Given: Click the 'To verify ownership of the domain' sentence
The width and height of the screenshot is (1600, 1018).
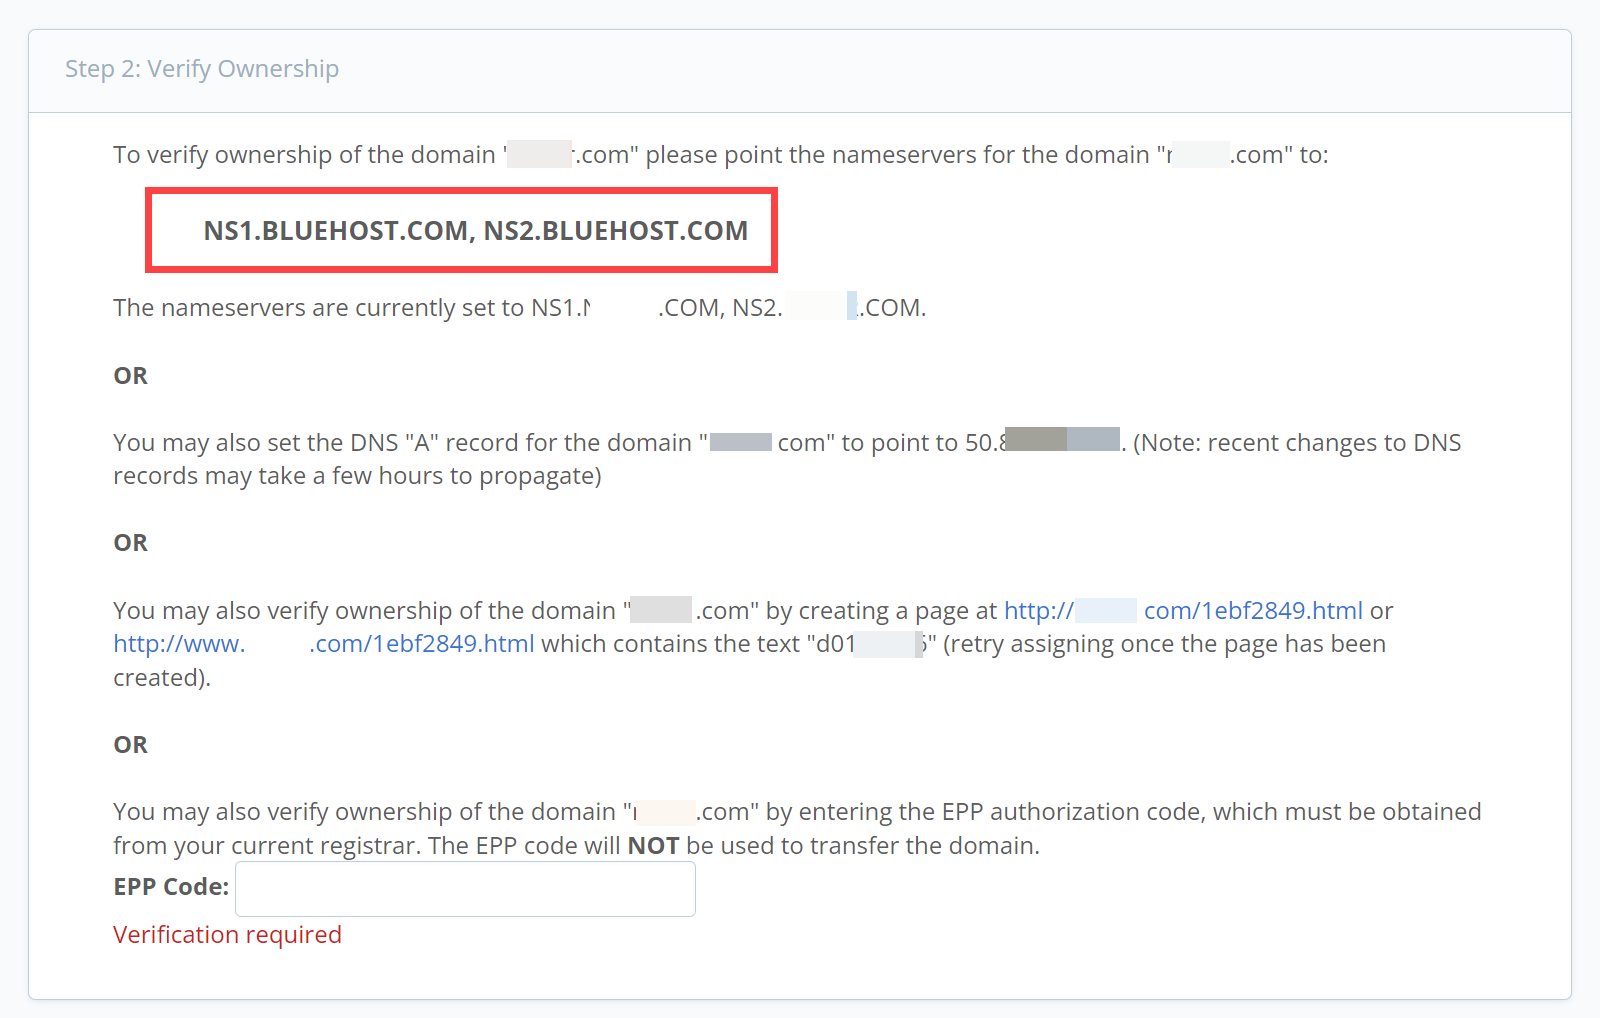Looking at the screenshot, I should [x=721, y=155].
